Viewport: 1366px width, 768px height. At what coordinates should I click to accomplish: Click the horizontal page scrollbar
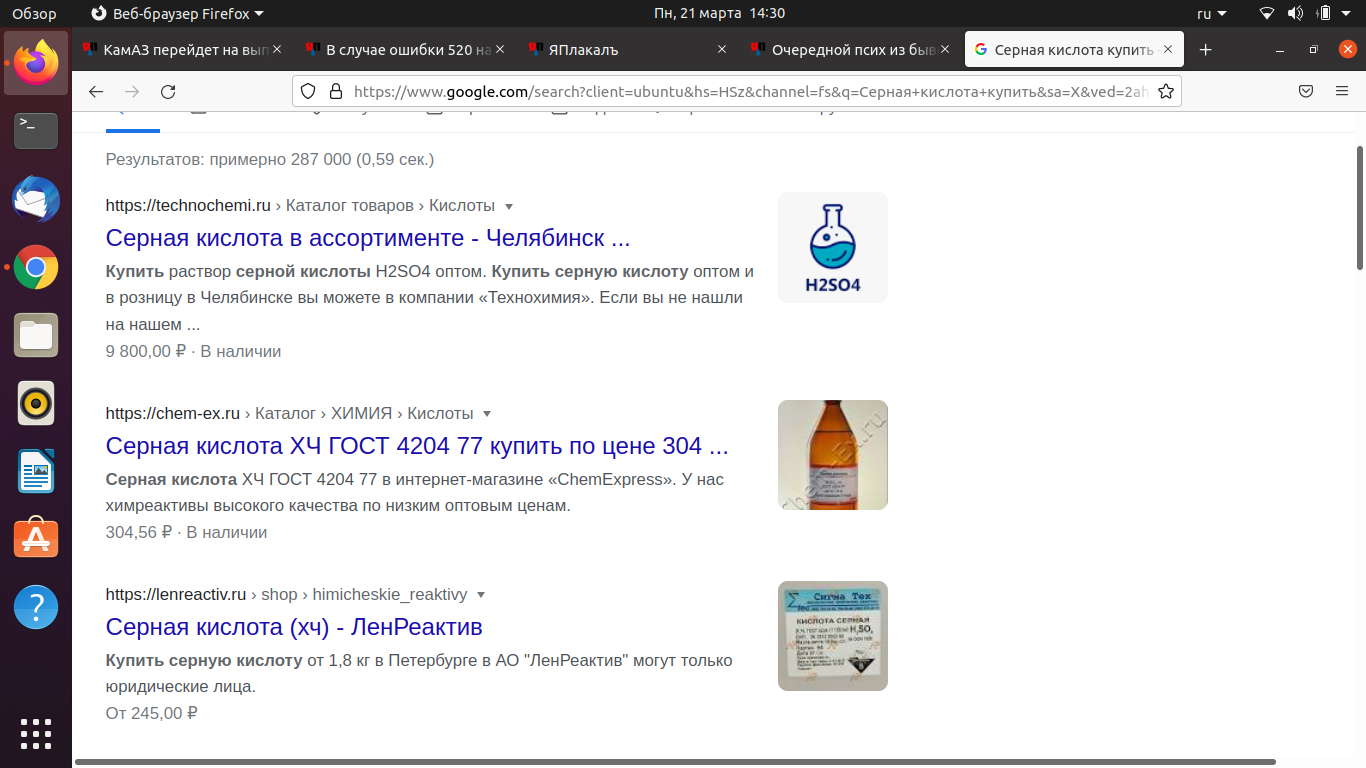(x=675, y=762)
